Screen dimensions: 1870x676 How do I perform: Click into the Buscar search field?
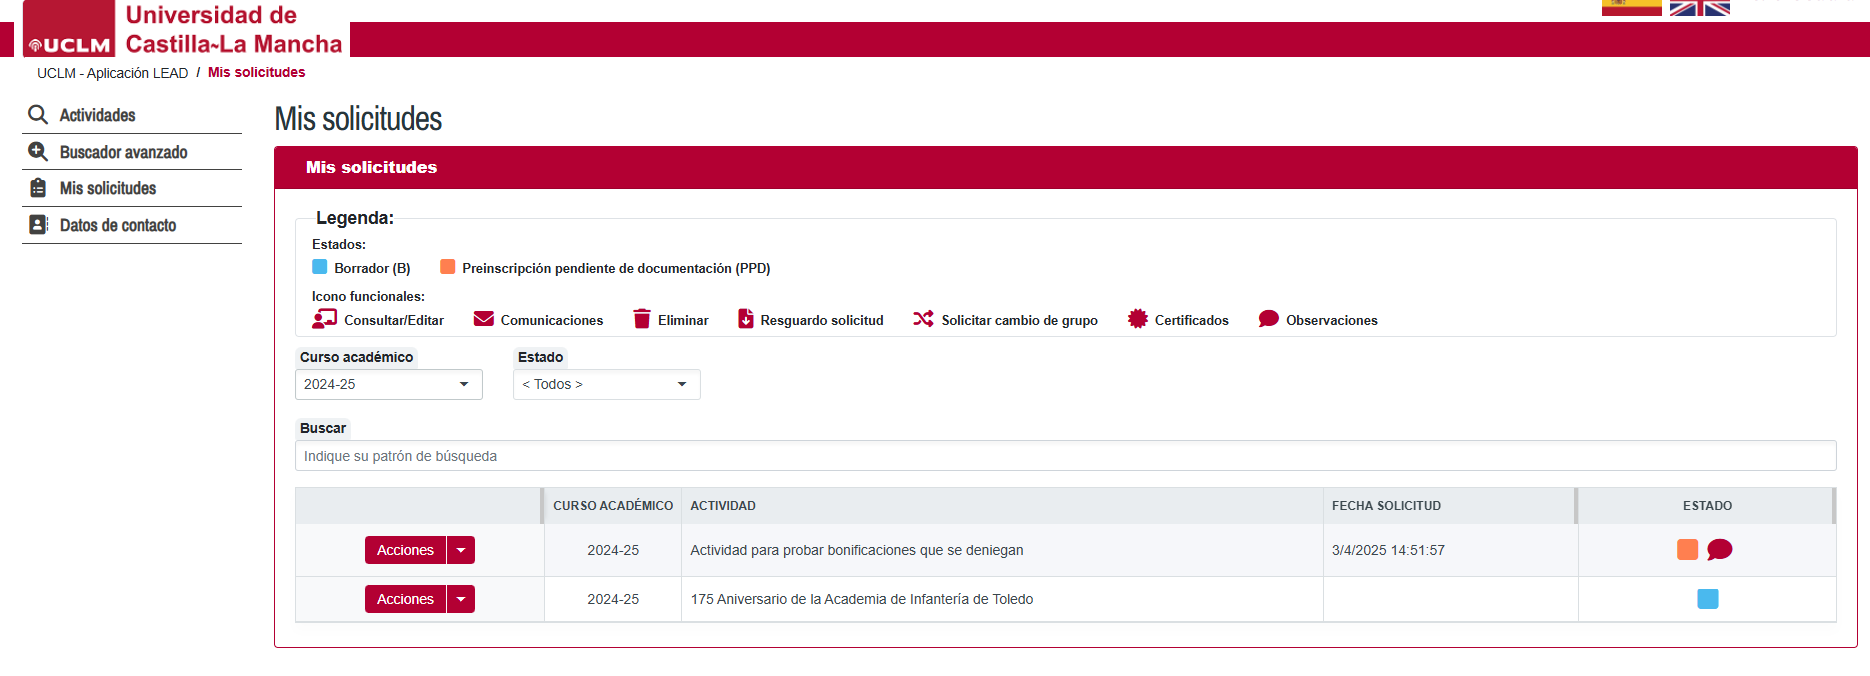[x=1065, y=456]
